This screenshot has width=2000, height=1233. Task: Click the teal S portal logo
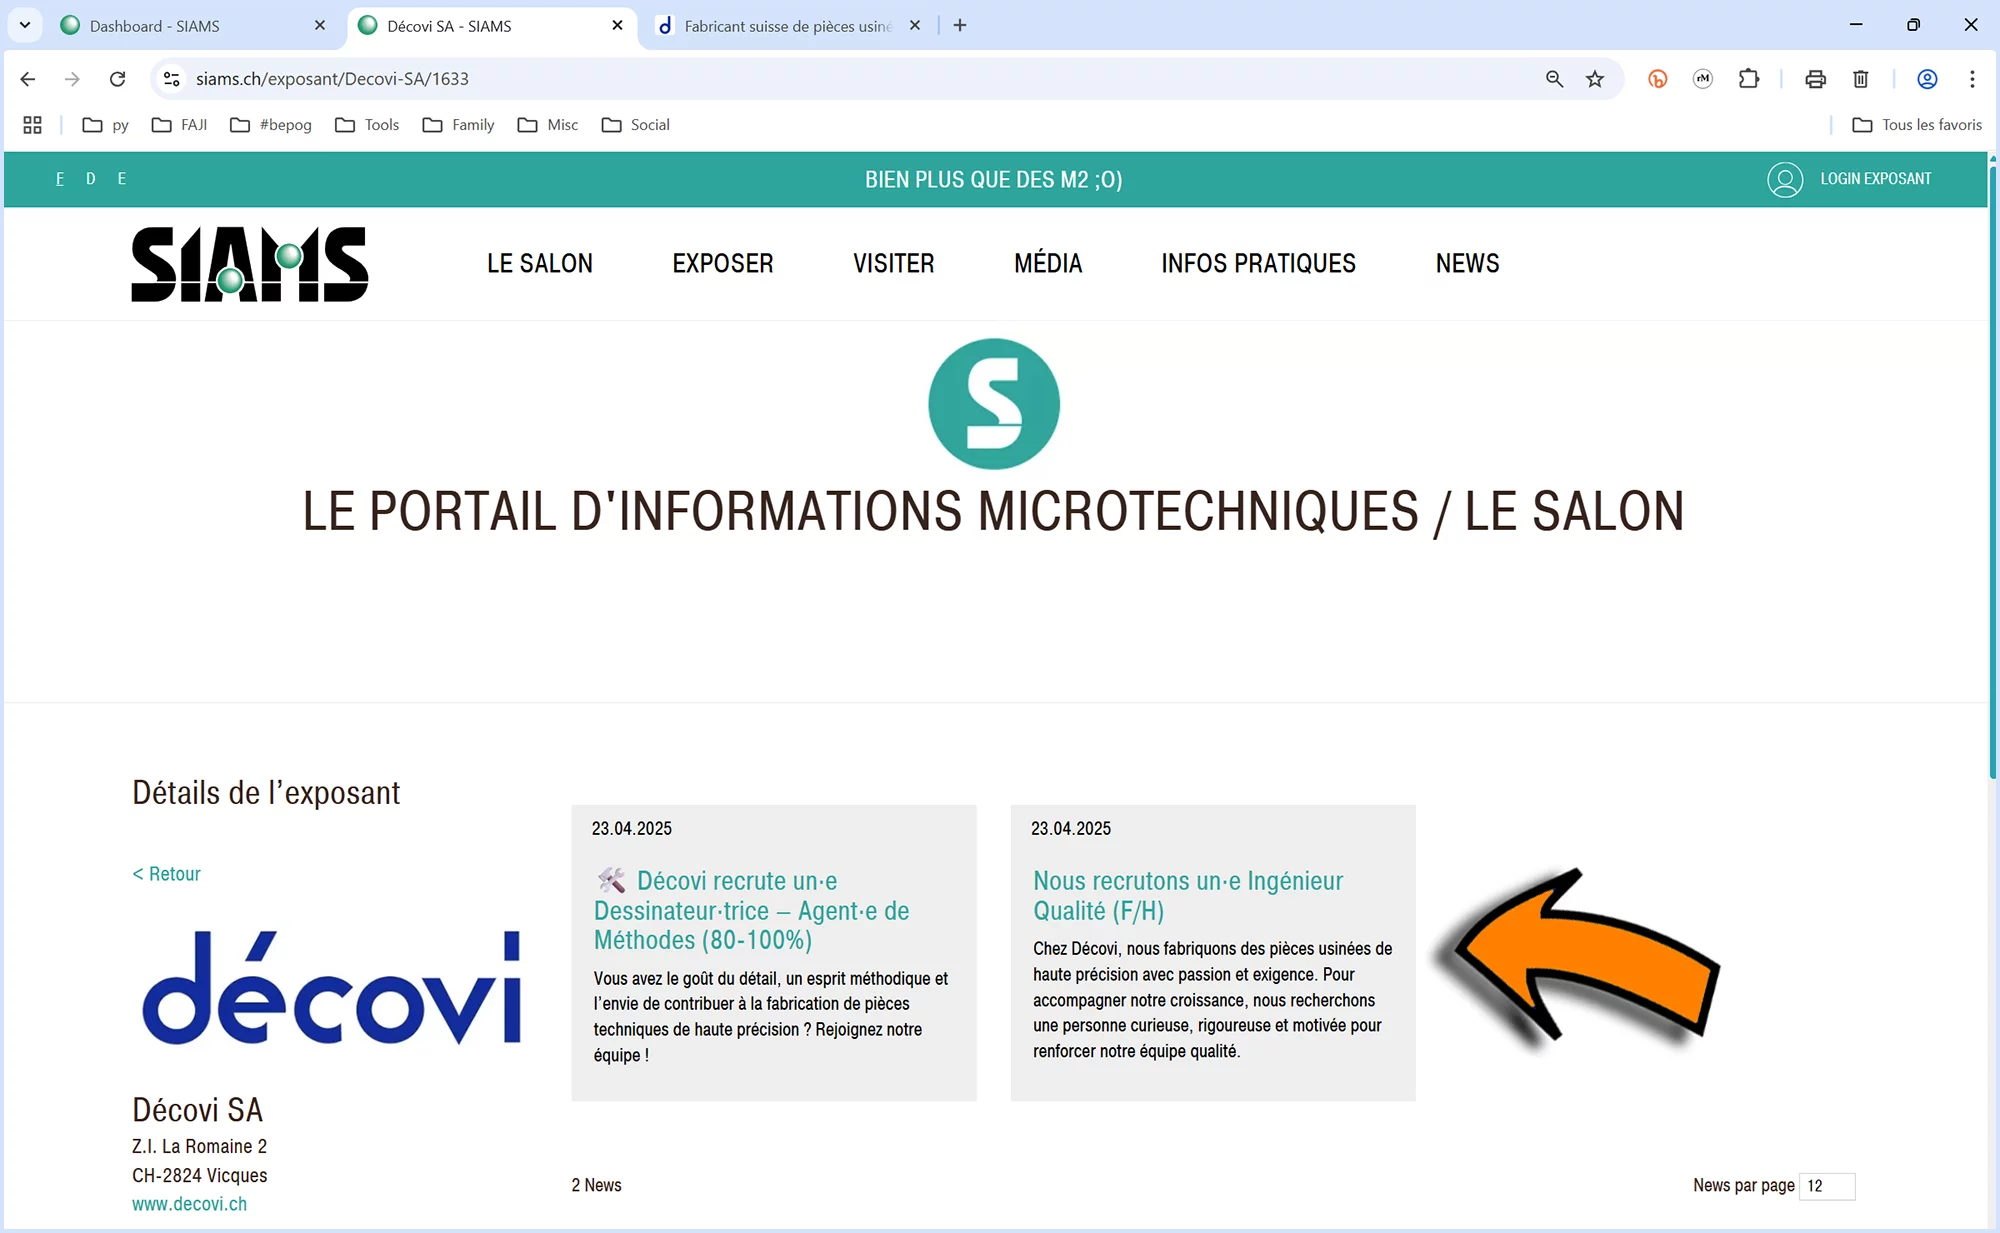(x=994, y=404)
